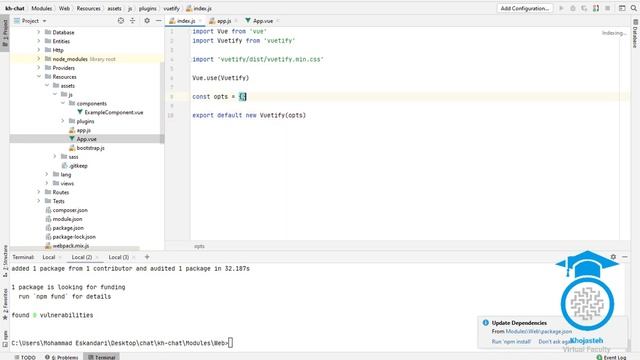
Task: Click inside the terminal command prompt
Action: 231,343
